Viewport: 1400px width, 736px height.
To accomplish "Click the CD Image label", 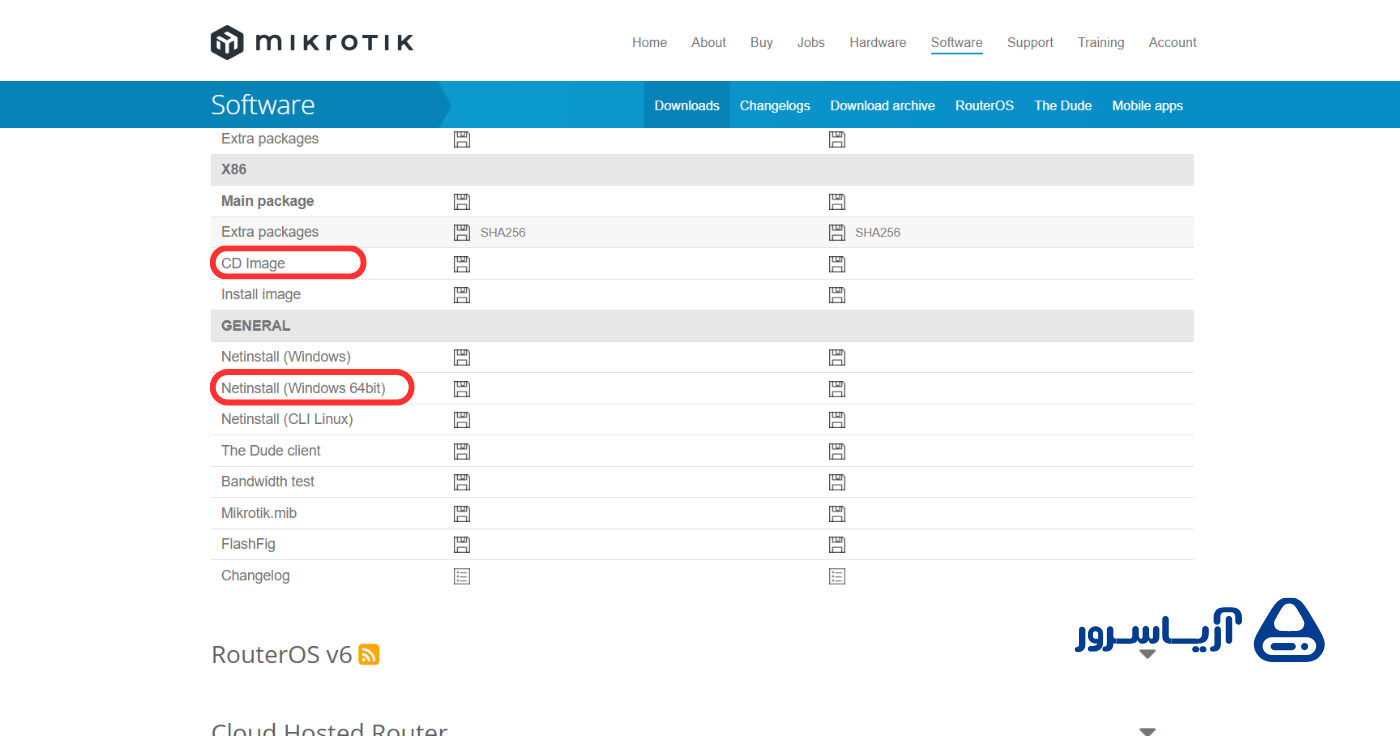I will coord(253,264).
